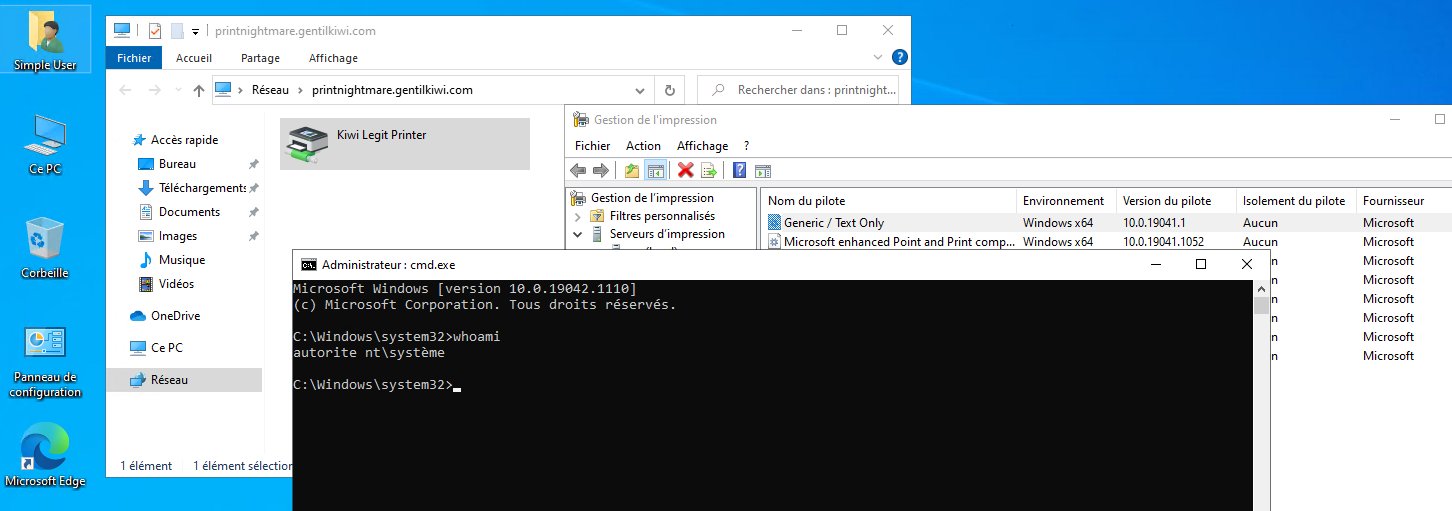The height and width of the screenshot is (511, 1452).
Task: Click the Réseau breadcrumb in the address bar
Action: tap(268, 90)
